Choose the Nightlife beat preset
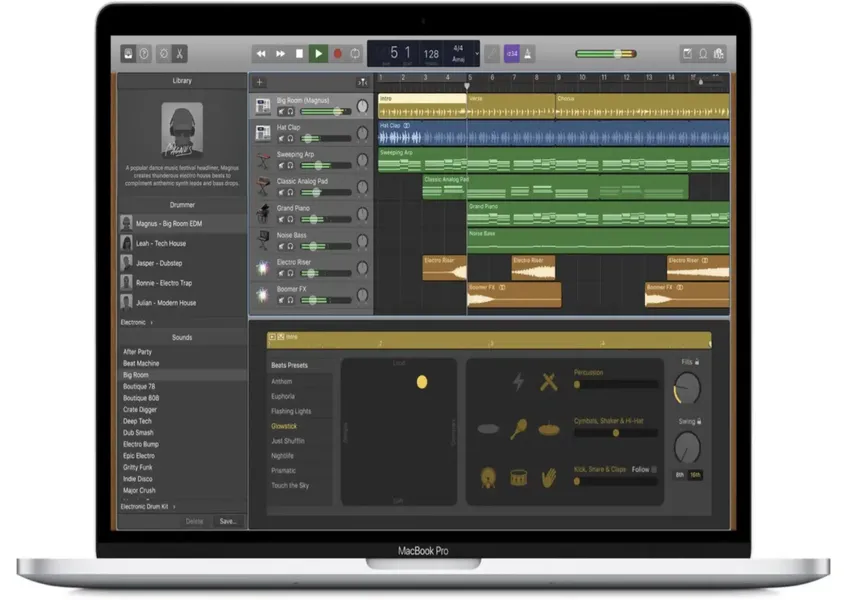850x600 pixels. tap(282, 456)
